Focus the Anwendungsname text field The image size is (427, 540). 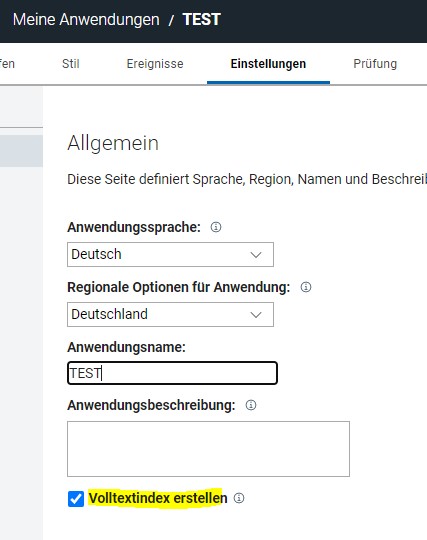172,373
